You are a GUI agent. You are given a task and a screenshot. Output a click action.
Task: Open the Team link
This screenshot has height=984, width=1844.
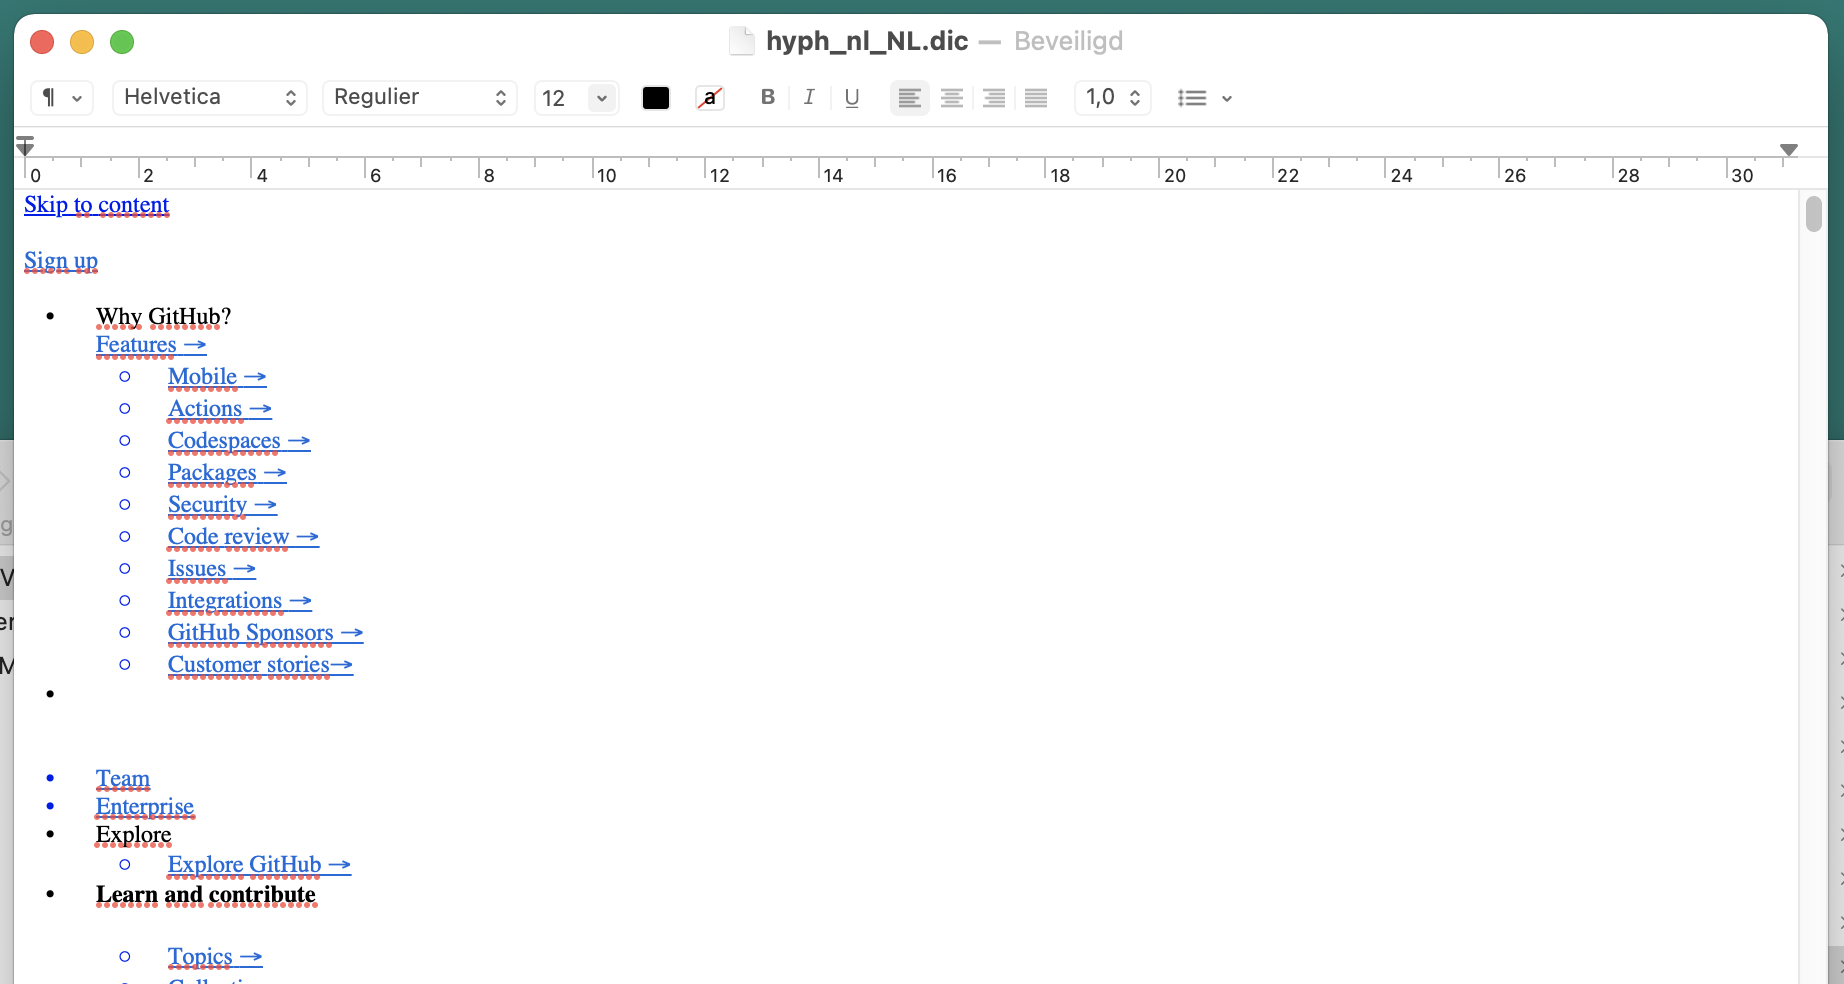123,779
